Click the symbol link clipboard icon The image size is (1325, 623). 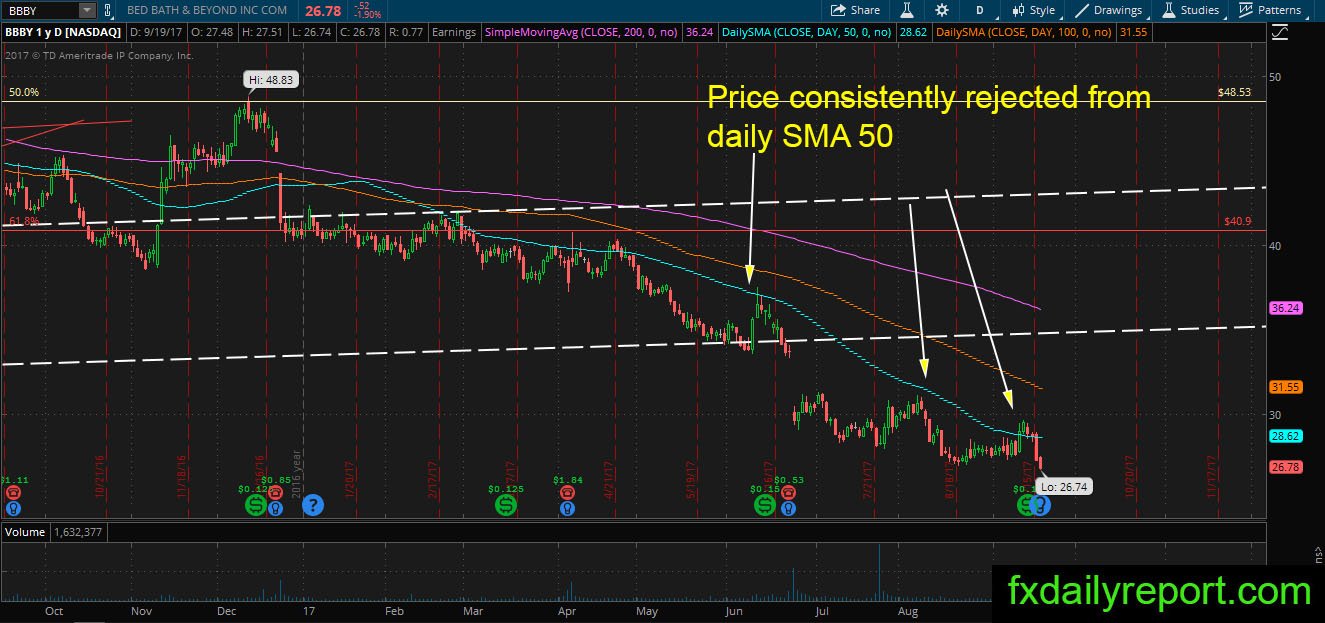click(109, 10)
